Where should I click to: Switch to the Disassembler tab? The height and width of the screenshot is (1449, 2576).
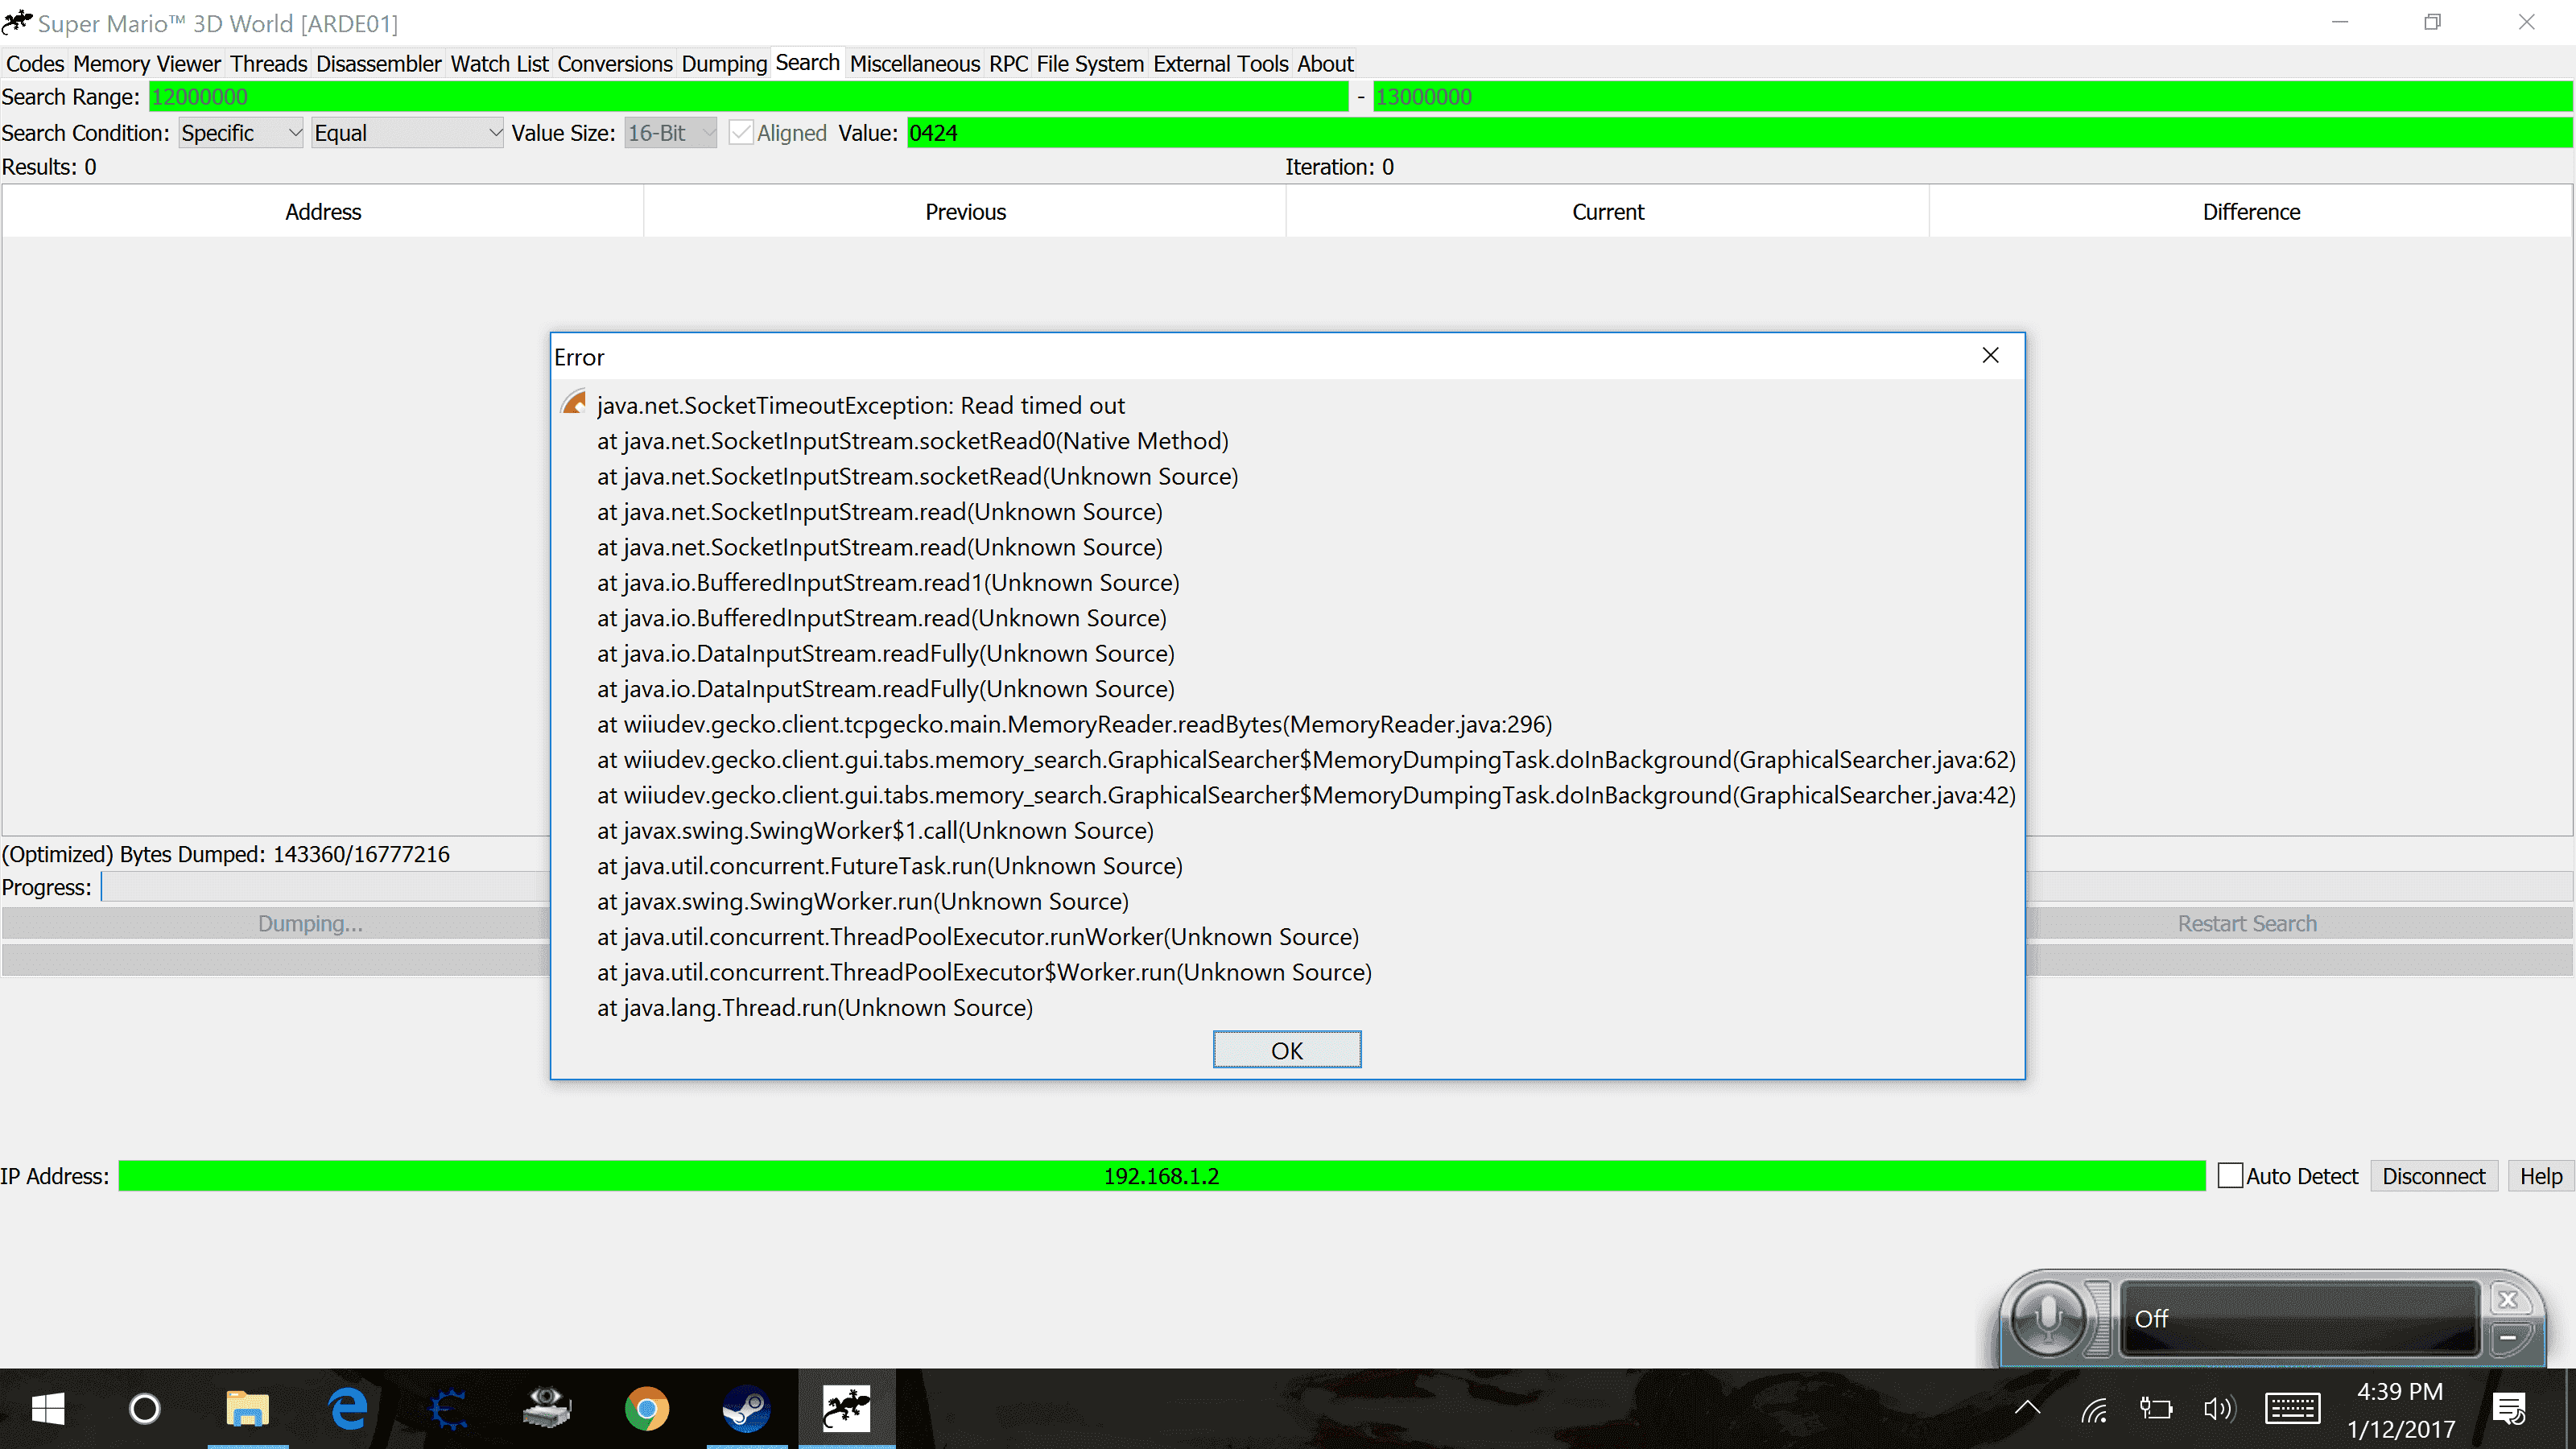pyautogui.click(x=379, y=64)
